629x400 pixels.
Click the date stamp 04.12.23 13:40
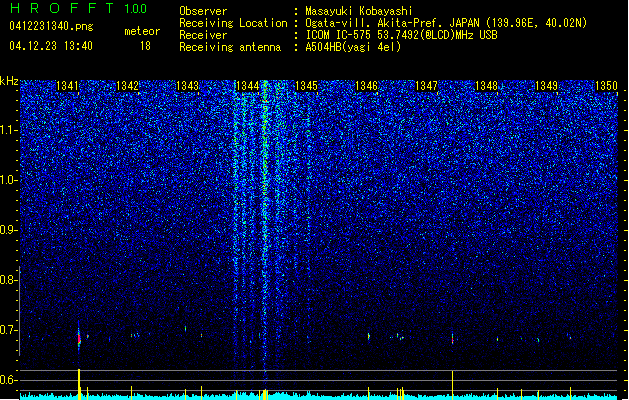point(51,46)
